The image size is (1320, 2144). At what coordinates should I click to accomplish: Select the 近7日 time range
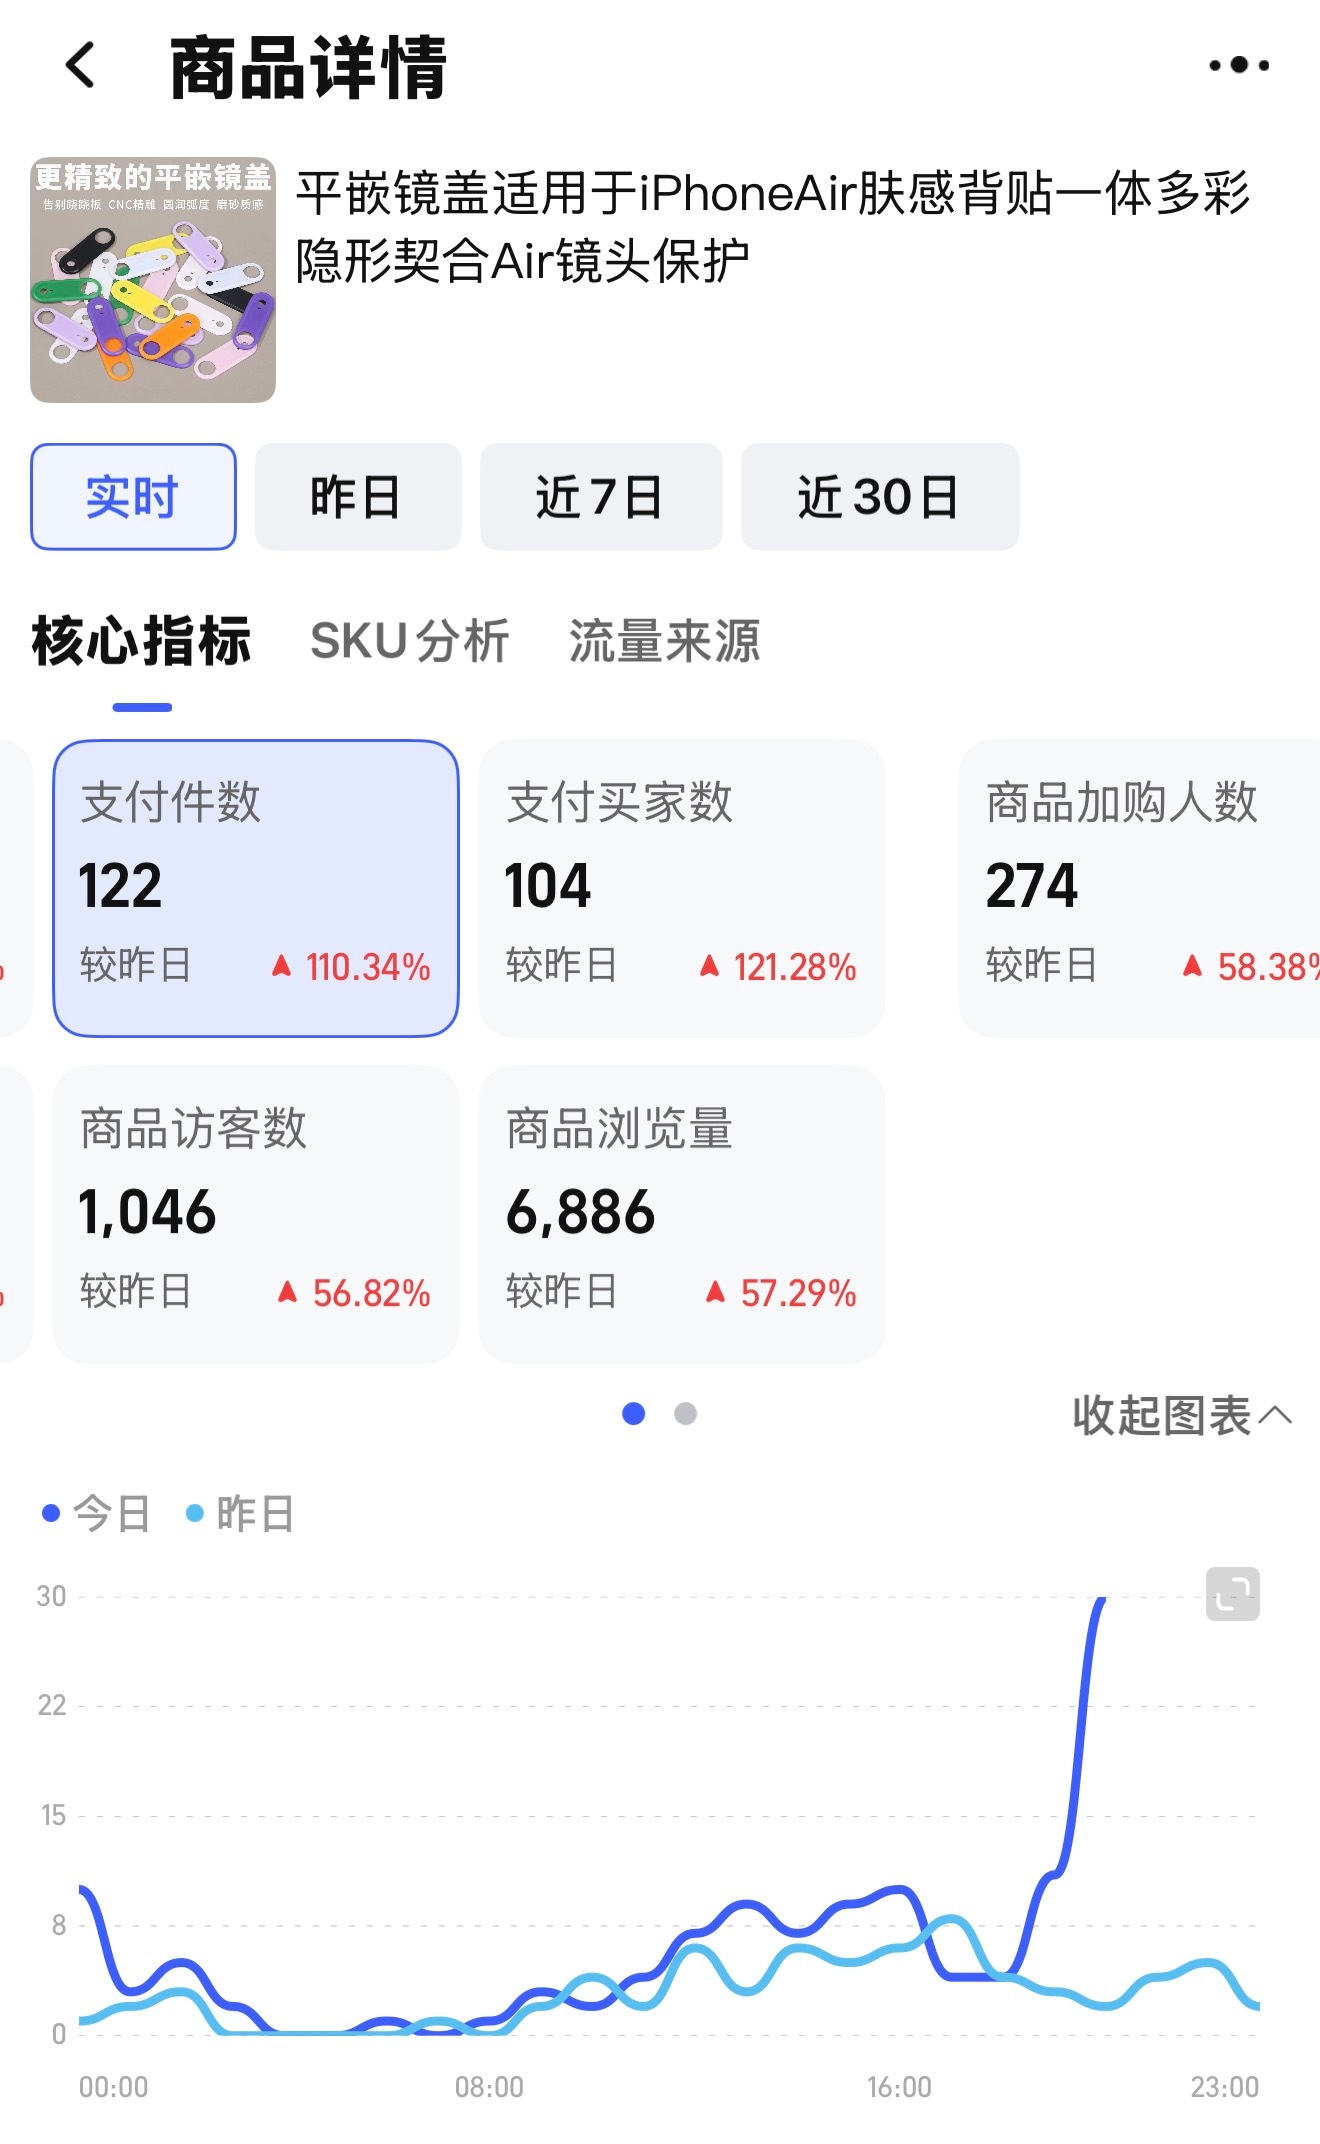tap(601, 497)
